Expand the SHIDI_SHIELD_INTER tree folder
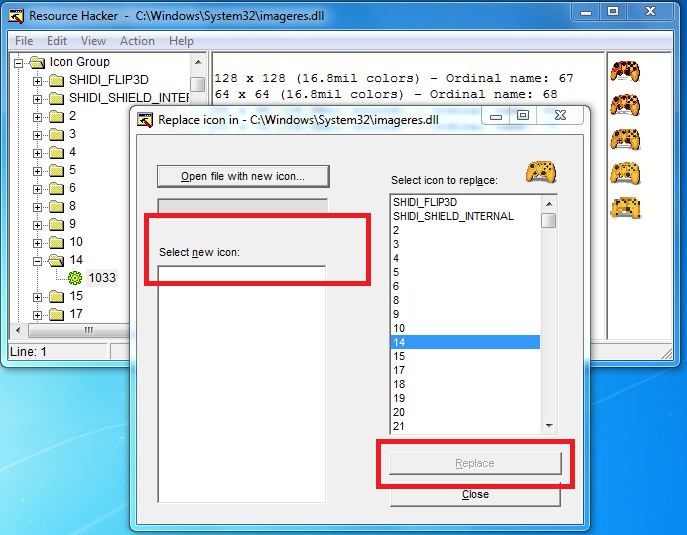687x535 pixels. 37,99
